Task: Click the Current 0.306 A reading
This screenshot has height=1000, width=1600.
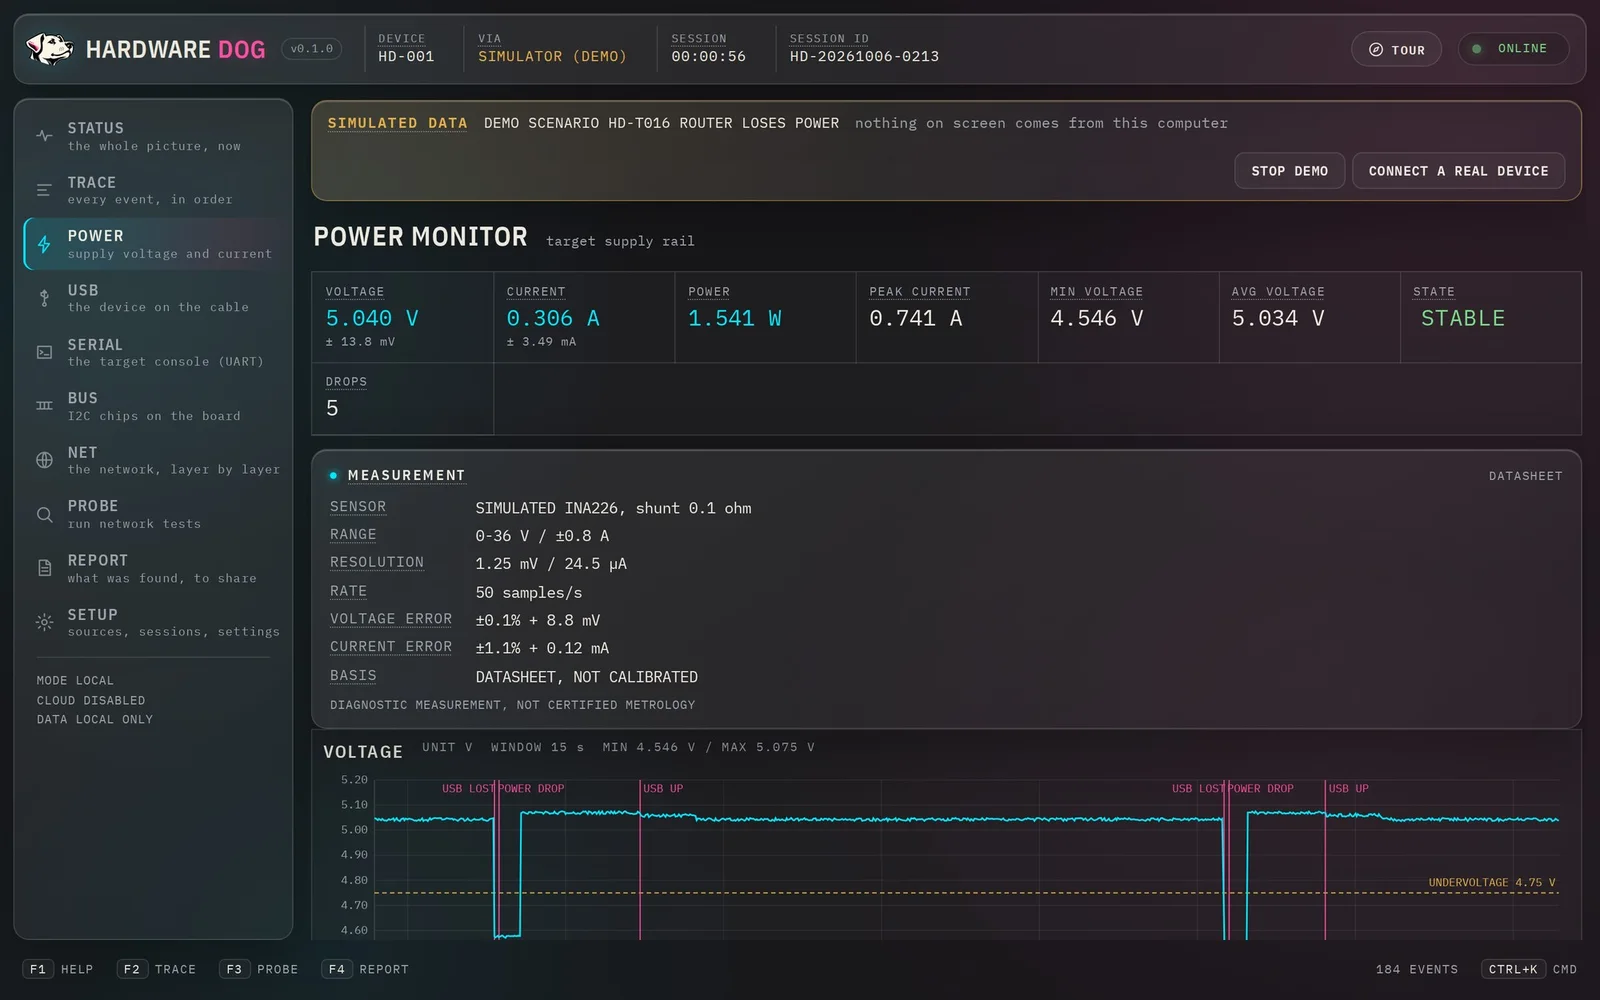Action: point(553,318)
